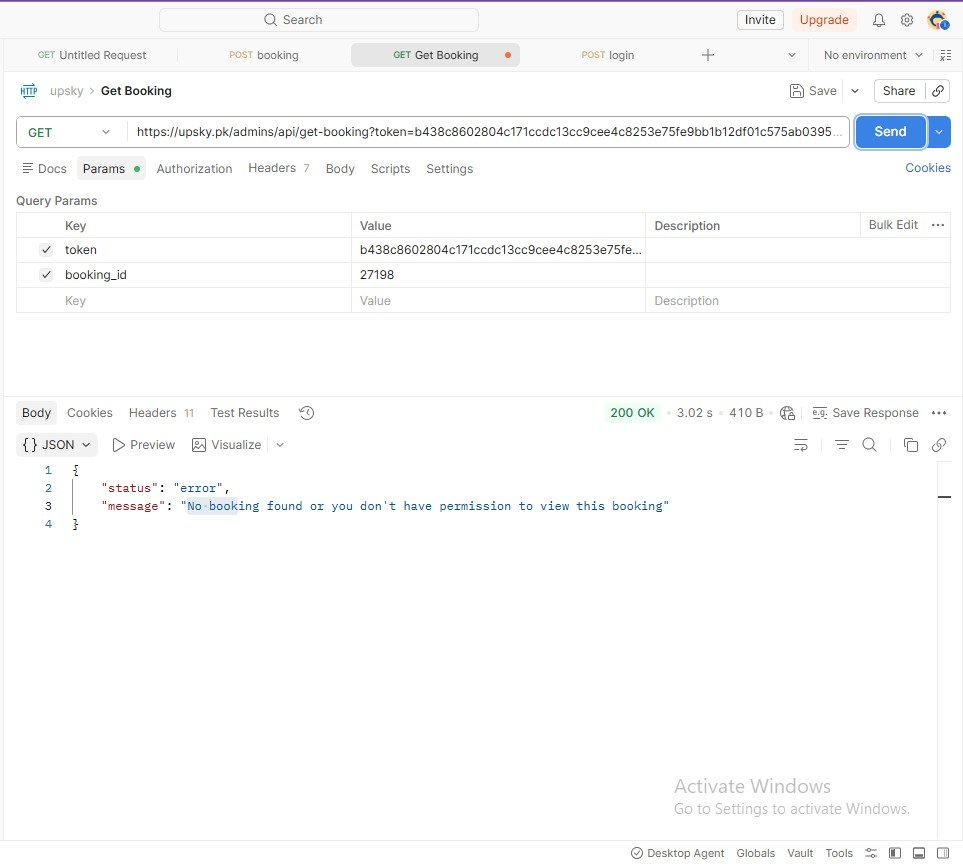The height and width of the screenshot is (864, 963).
Task: Open the query params more options ellipsis
Action: point(938,225)
